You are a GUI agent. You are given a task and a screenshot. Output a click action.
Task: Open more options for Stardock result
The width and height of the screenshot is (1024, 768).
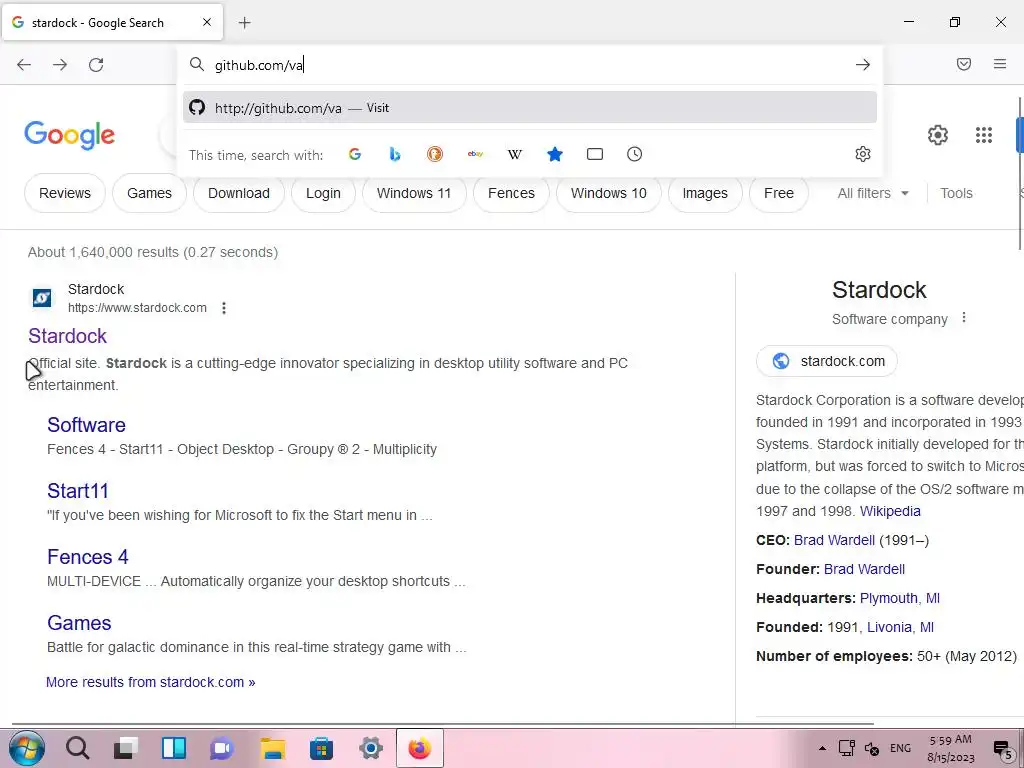[x=224, y=308]
